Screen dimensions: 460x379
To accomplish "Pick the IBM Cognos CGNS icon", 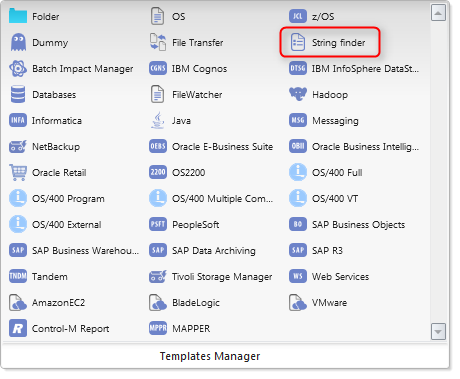I will (x=158, y=68).
